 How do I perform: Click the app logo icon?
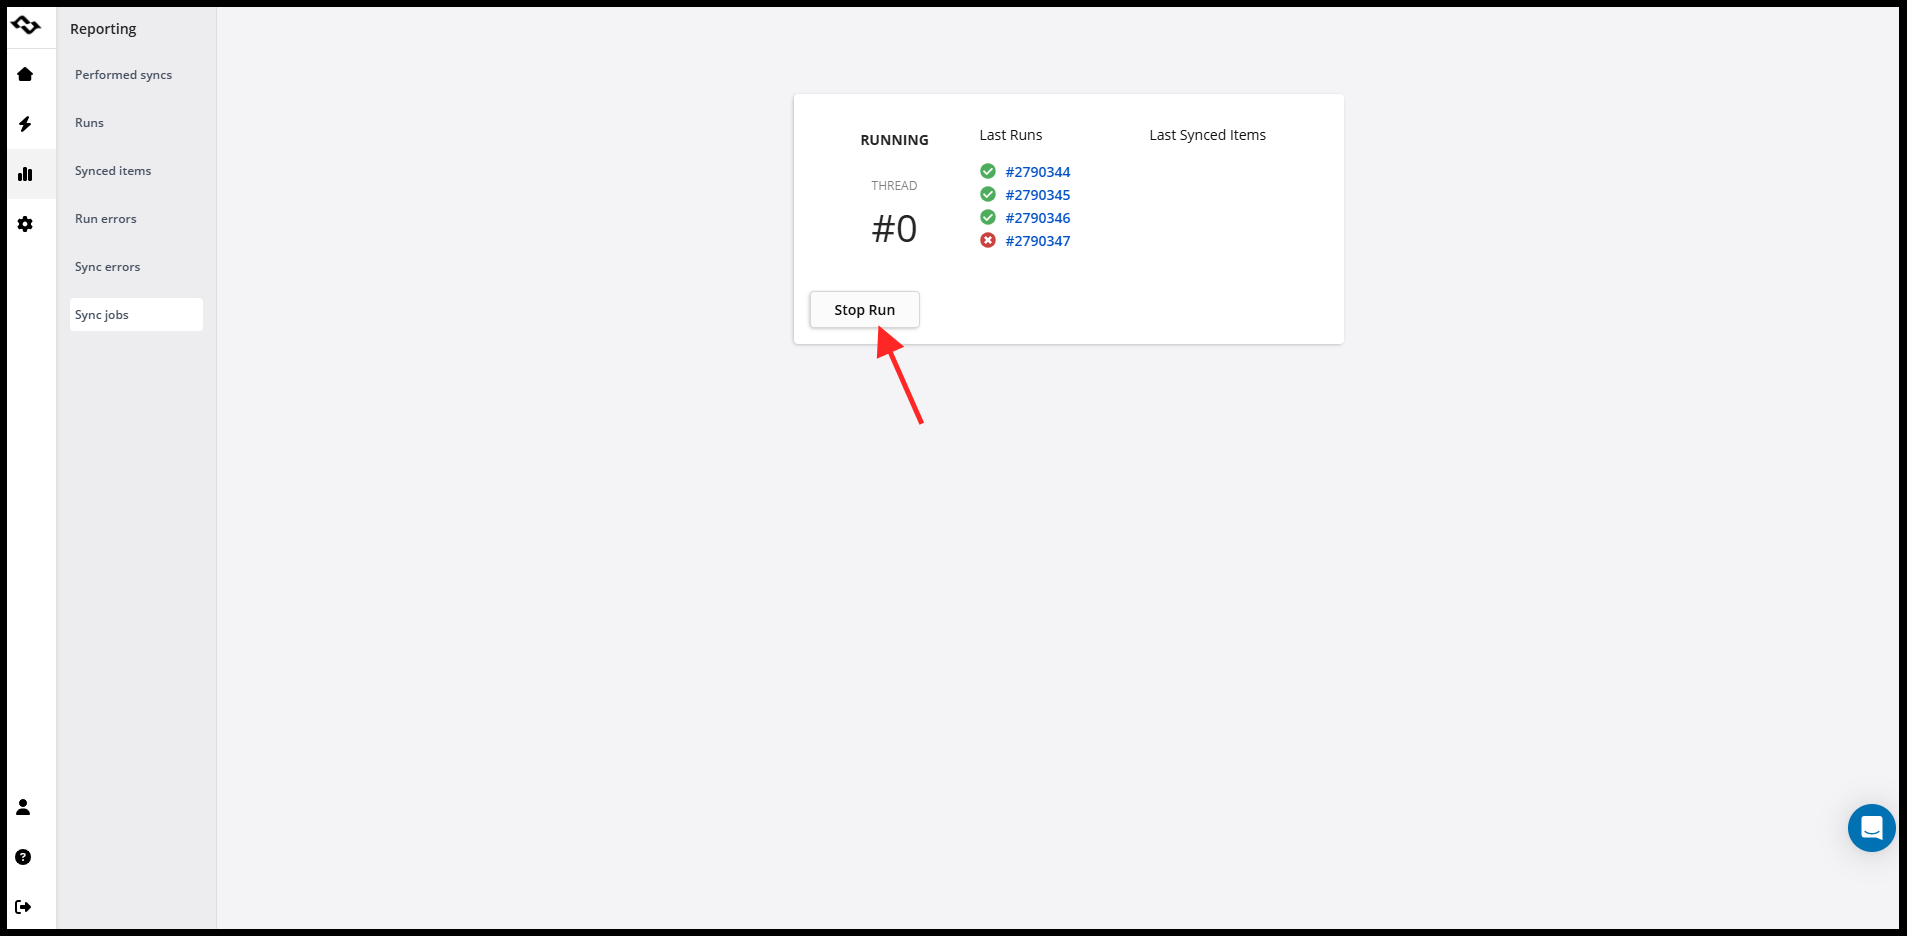pos(26,25)
